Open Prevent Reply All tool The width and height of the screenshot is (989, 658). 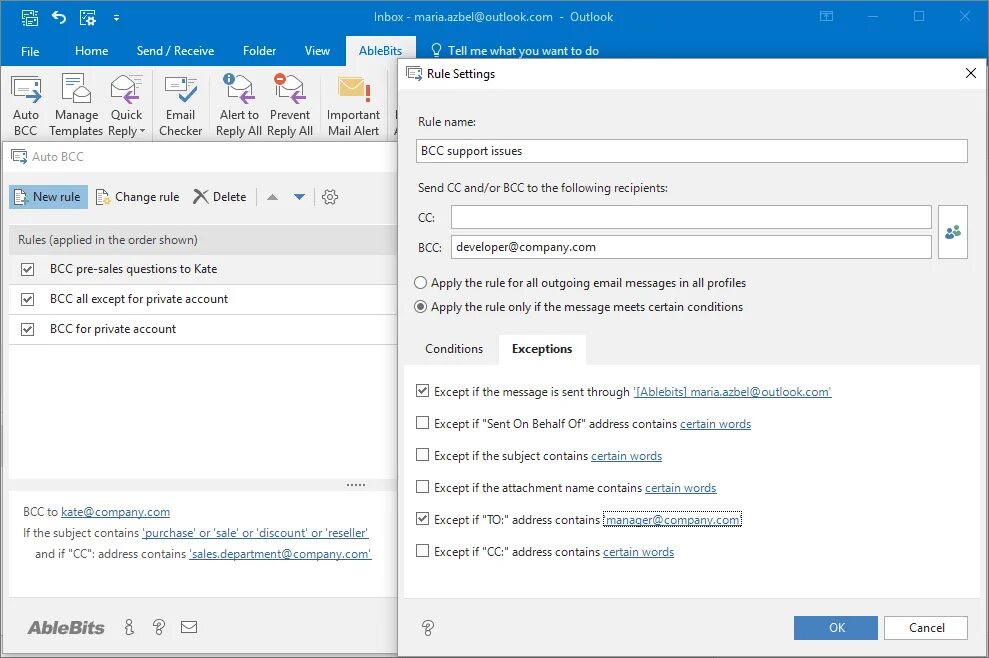(x=290, y=105)
